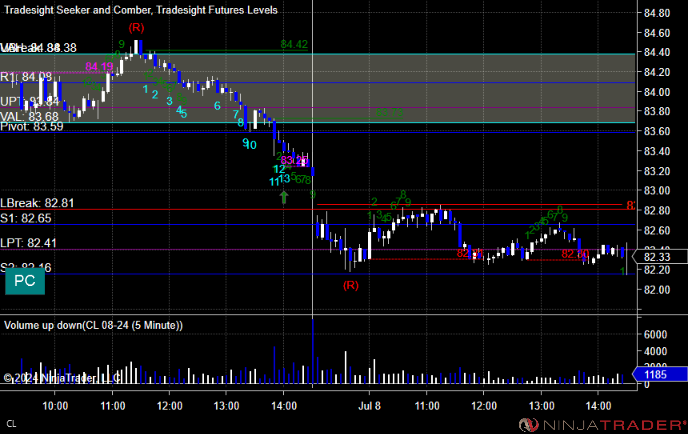This screenshot has height=434, width=688.
Task: Select the 'Volume up down(CL 08-24 (5 Minute))' label
Action: point(93,325)
